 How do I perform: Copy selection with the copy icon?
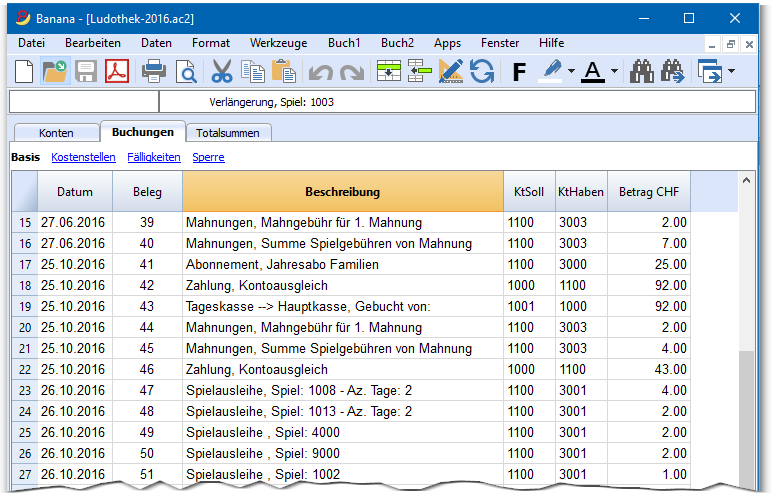coord(253,71)
